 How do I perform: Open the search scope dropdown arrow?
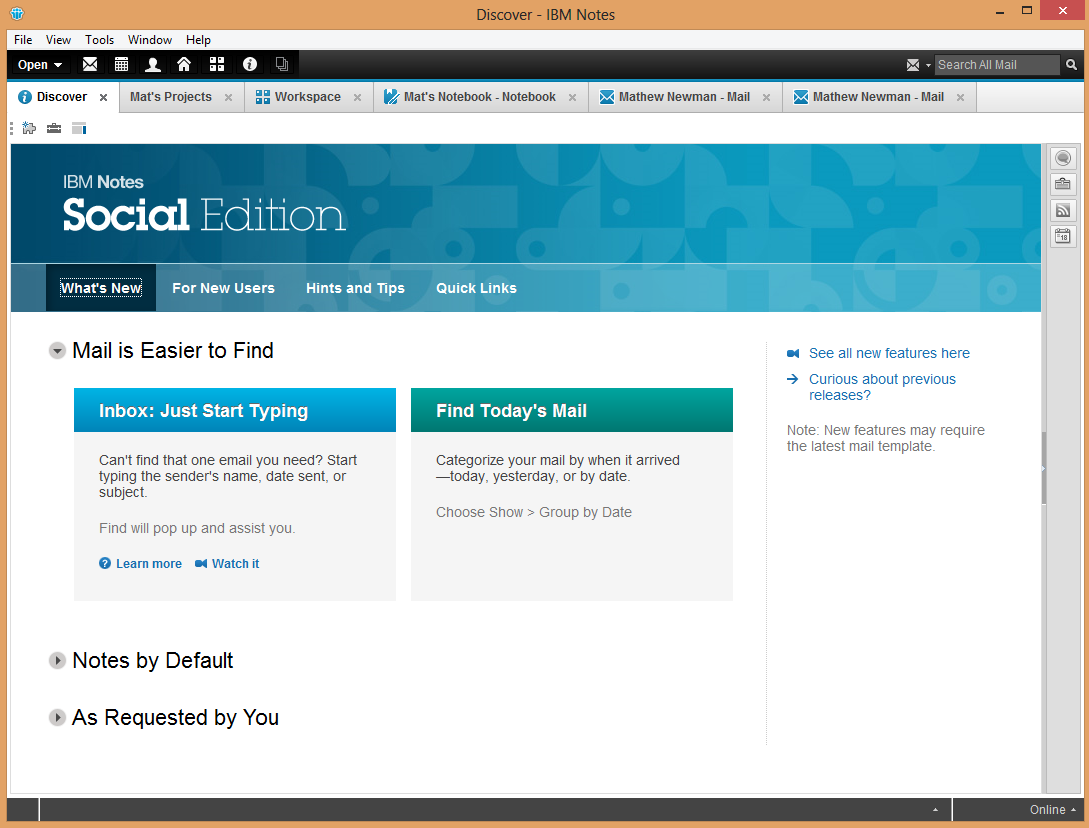(928, 65)
